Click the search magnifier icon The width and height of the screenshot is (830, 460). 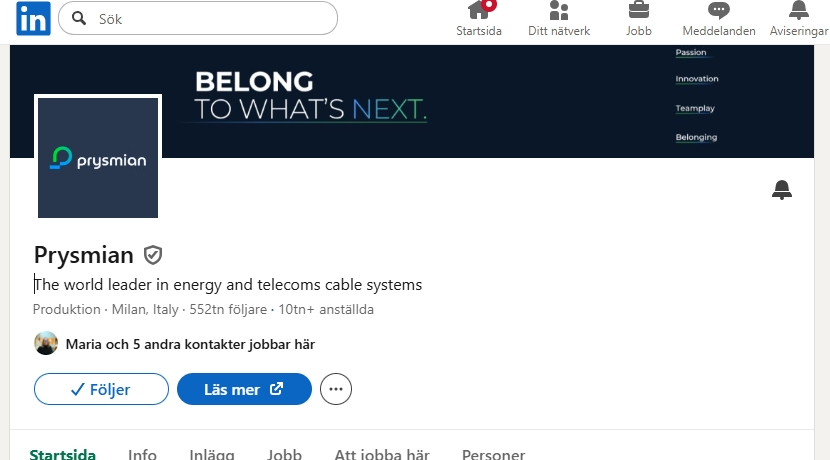coord(79,19)
